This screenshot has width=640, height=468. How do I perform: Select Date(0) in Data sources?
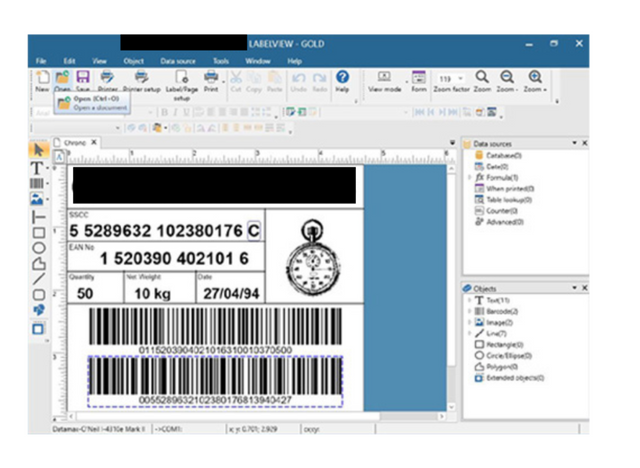click(492, 166)
